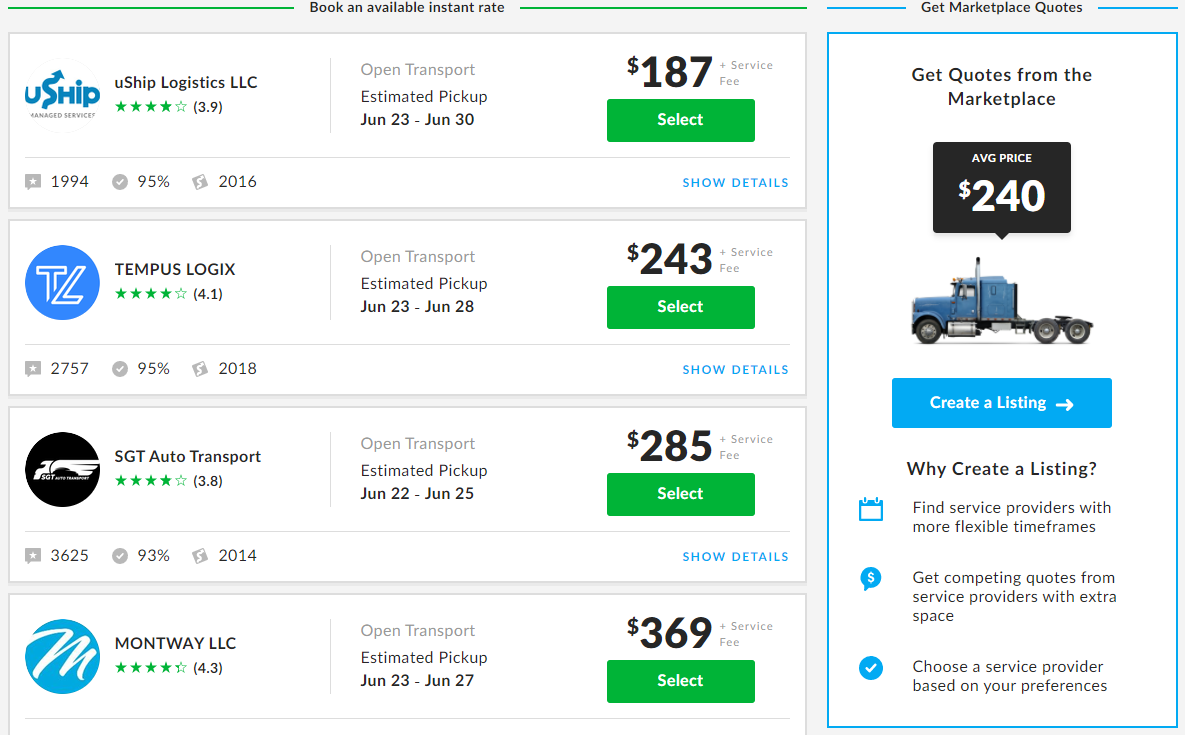This screenshot has width=1185, height=735.
Task: Click the tag icon beside 2014
Action: [200, 555]
